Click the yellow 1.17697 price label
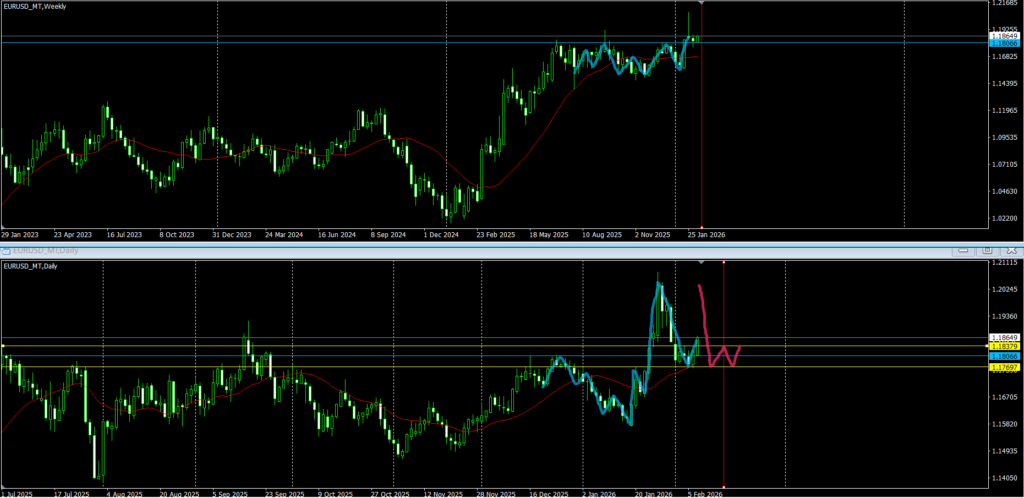The width and height of the screenshot is (1024, 498). (x=1003, y=367)
